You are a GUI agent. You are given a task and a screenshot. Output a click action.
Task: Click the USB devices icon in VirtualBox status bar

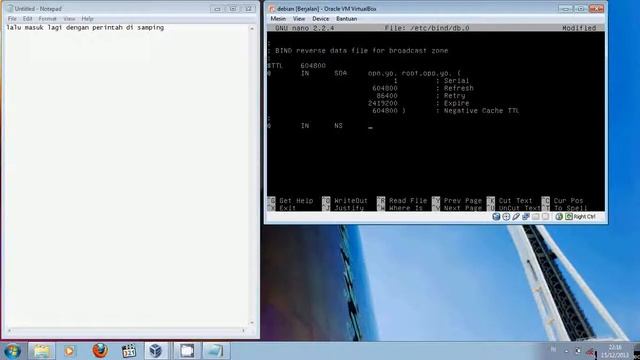(x=516, y=217)
